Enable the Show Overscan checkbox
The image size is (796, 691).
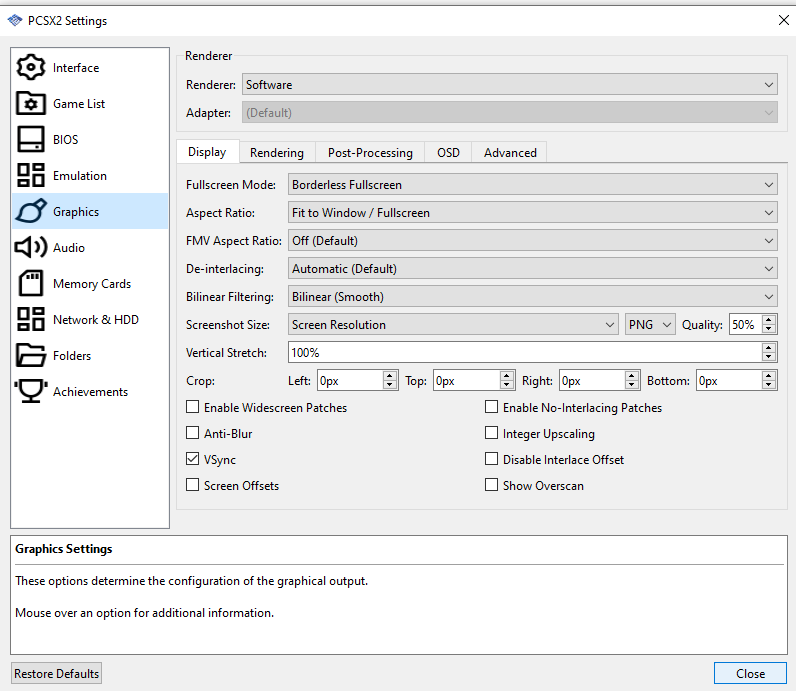coord(491,485)
